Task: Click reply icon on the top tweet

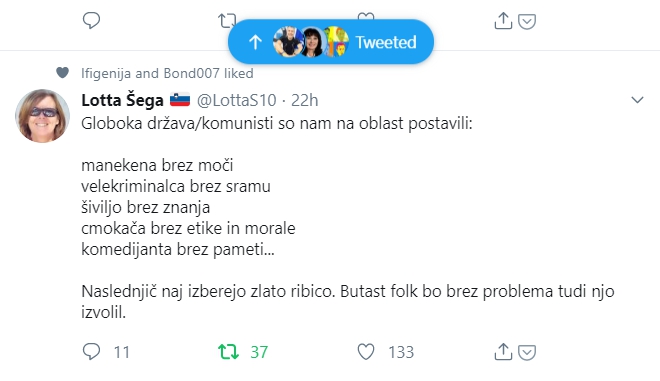Action: (x=91, y=20)
